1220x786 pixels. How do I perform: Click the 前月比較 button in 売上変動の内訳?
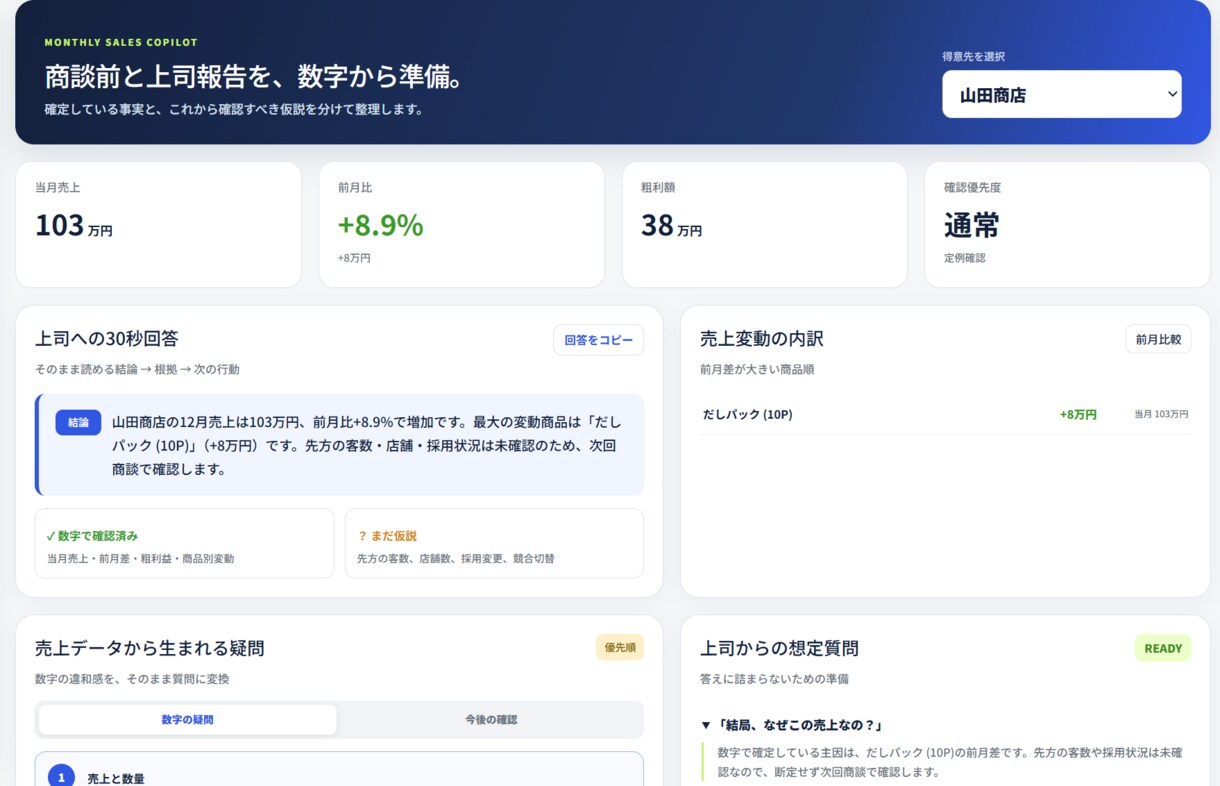(x=1158, y=339)
